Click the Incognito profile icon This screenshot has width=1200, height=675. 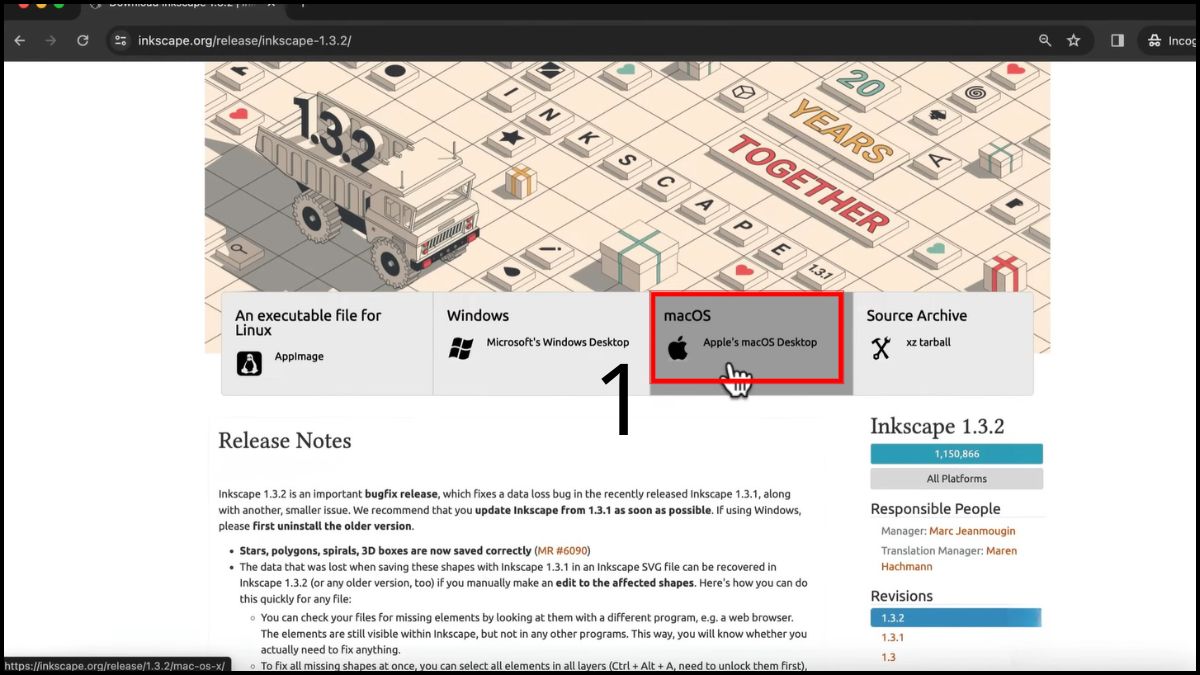tap(1155, 40)
